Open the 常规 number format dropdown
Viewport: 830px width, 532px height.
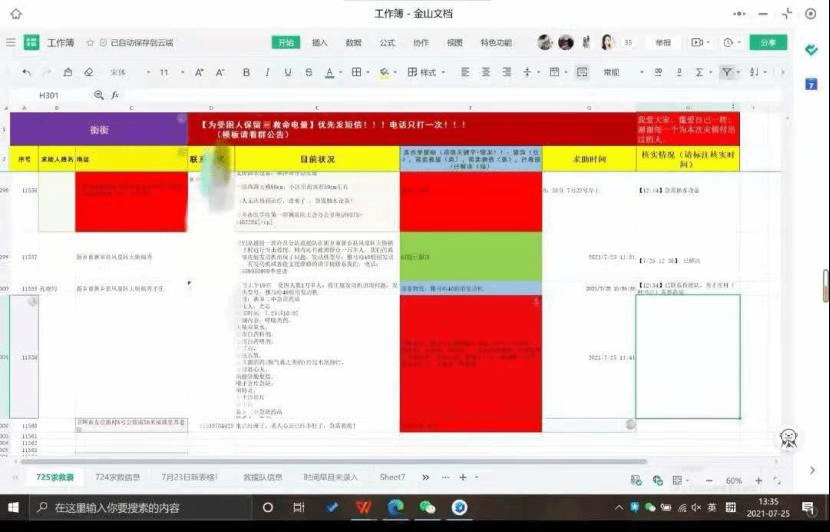click(616, 73)
